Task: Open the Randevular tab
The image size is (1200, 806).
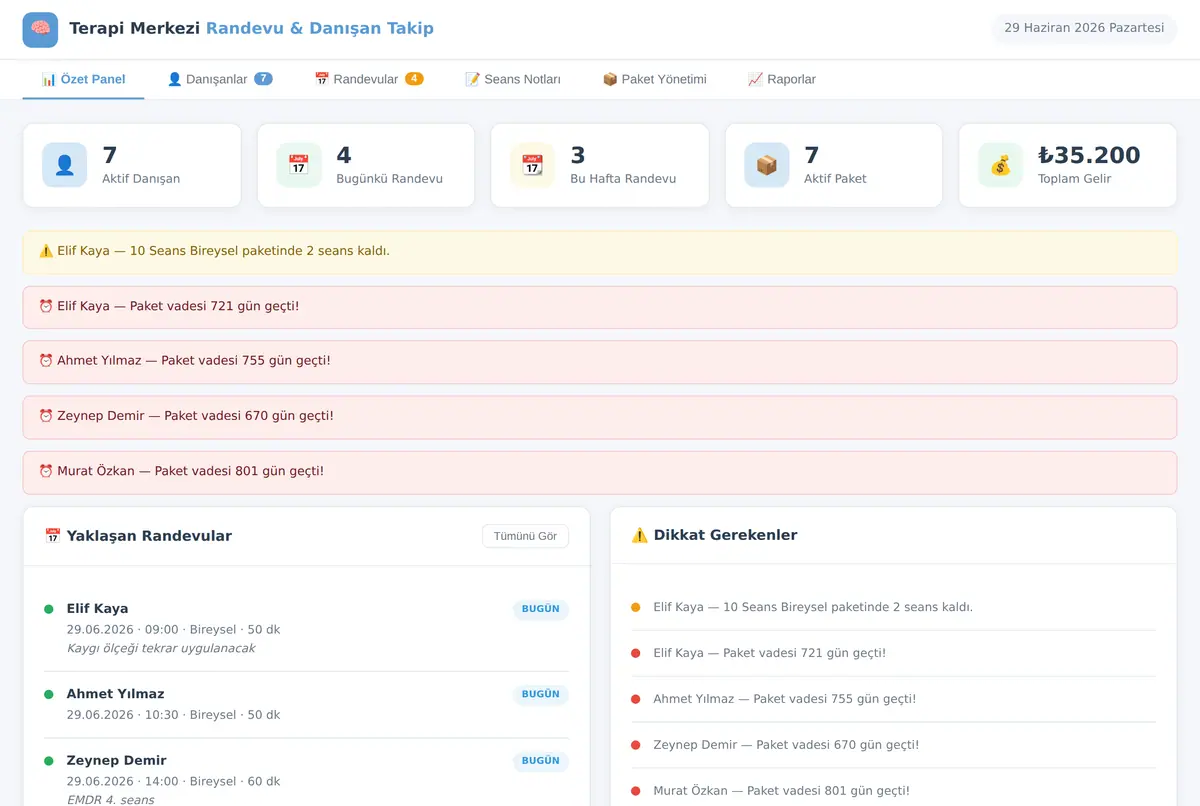Action: point(369,79)
